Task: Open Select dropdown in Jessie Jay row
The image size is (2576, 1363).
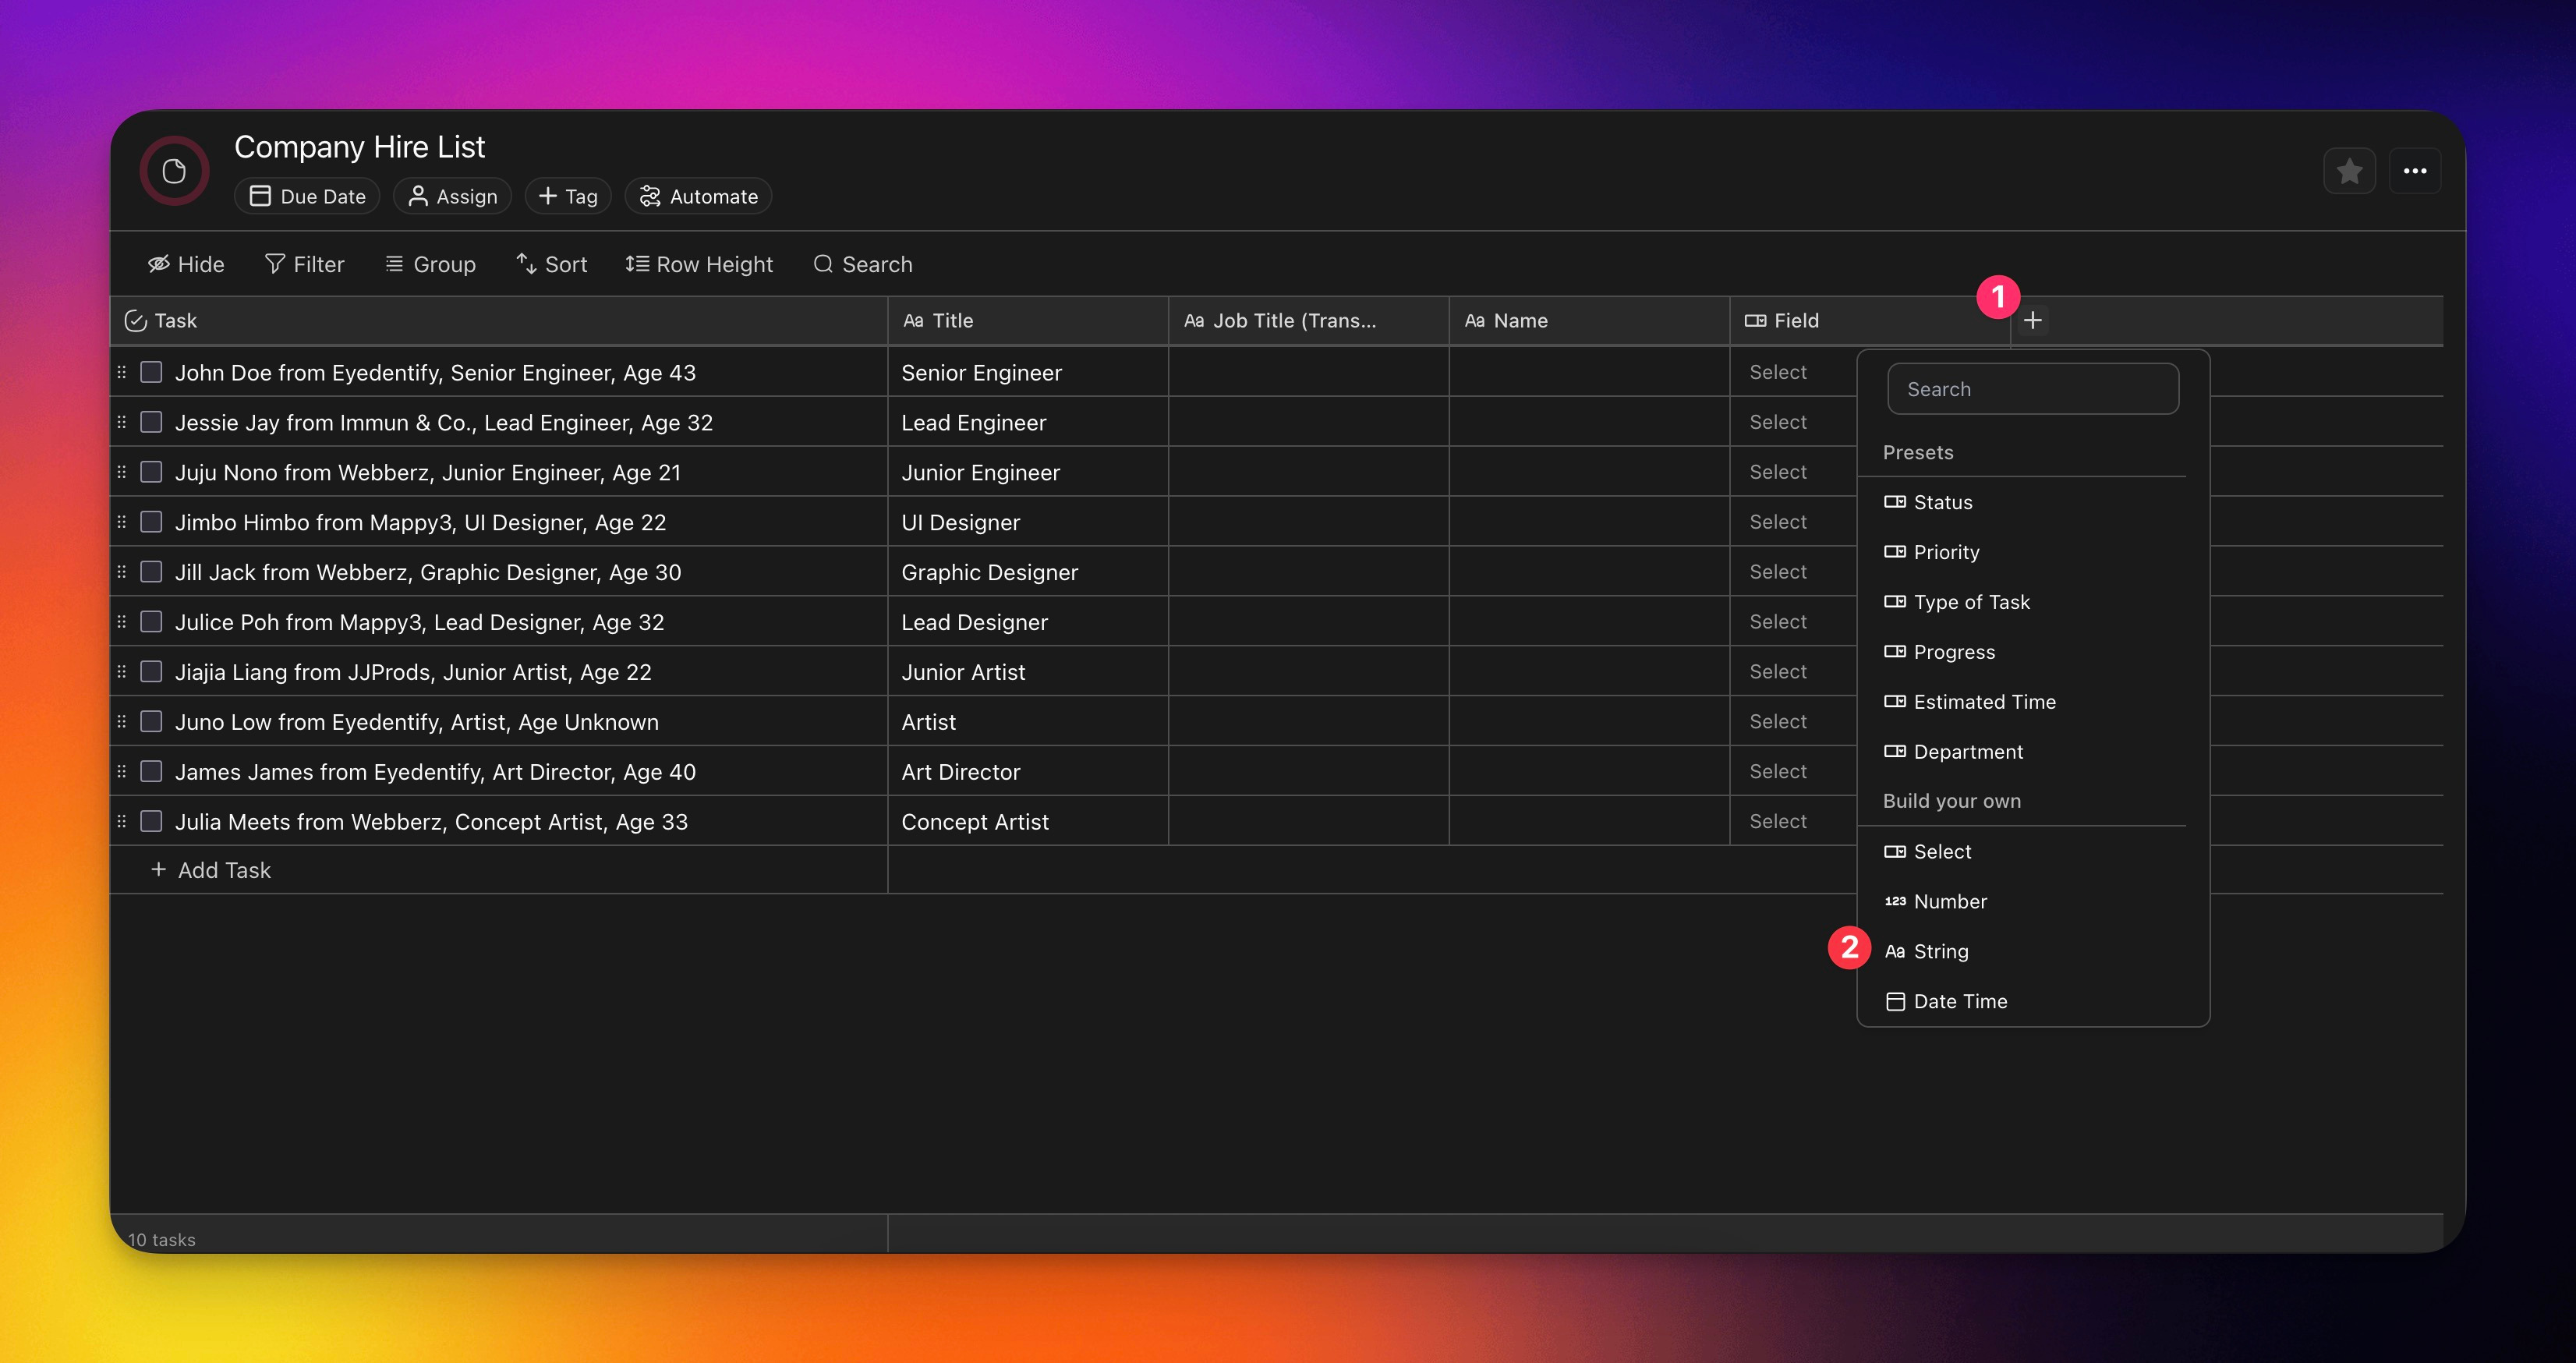Action: (1778, 422)
